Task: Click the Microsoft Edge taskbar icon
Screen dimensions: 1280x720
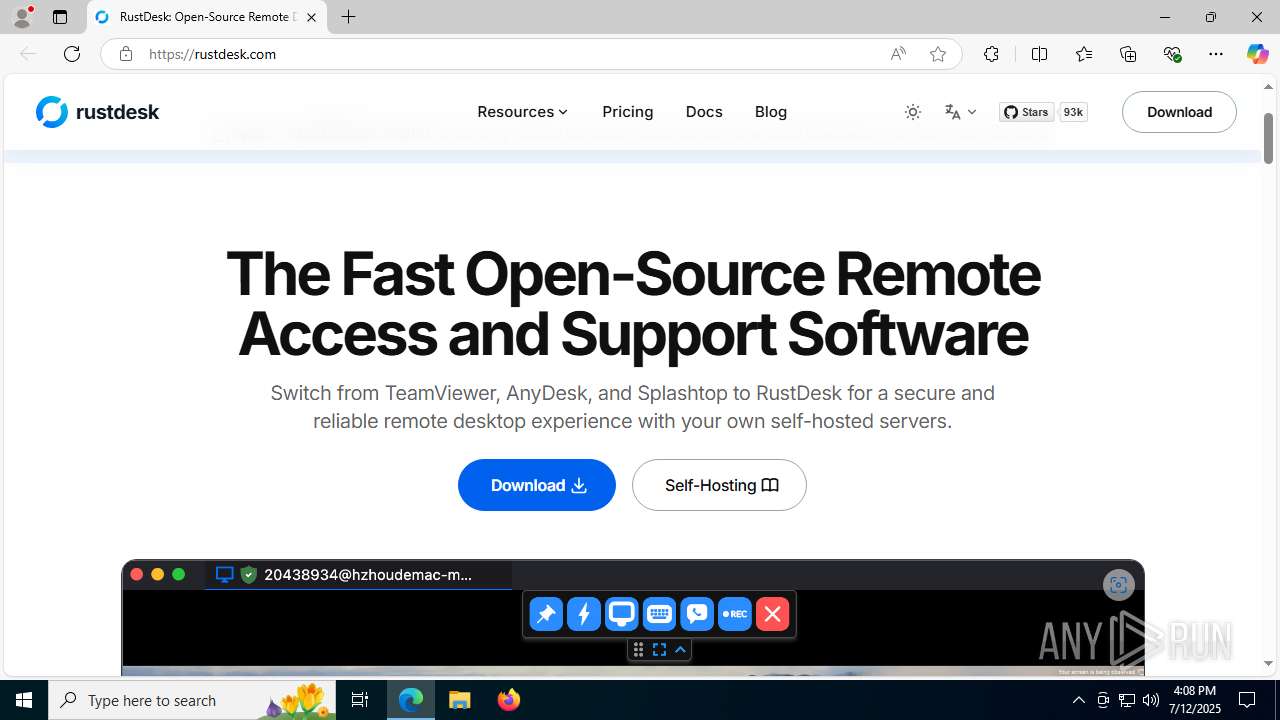Action: (411, 700)
